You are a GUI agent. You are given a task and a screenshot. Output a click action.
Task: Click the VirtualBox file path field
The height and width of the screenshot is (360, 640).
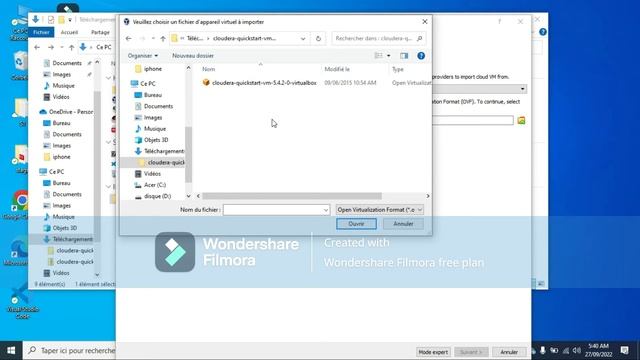(473, 120)
